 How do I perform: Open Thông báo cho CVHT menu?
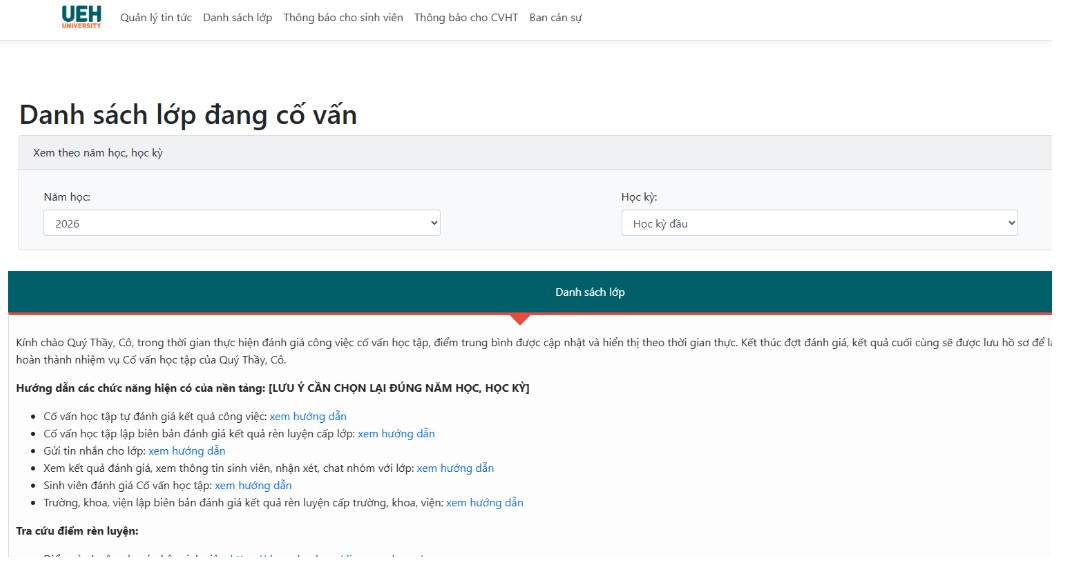coord(466,18)
